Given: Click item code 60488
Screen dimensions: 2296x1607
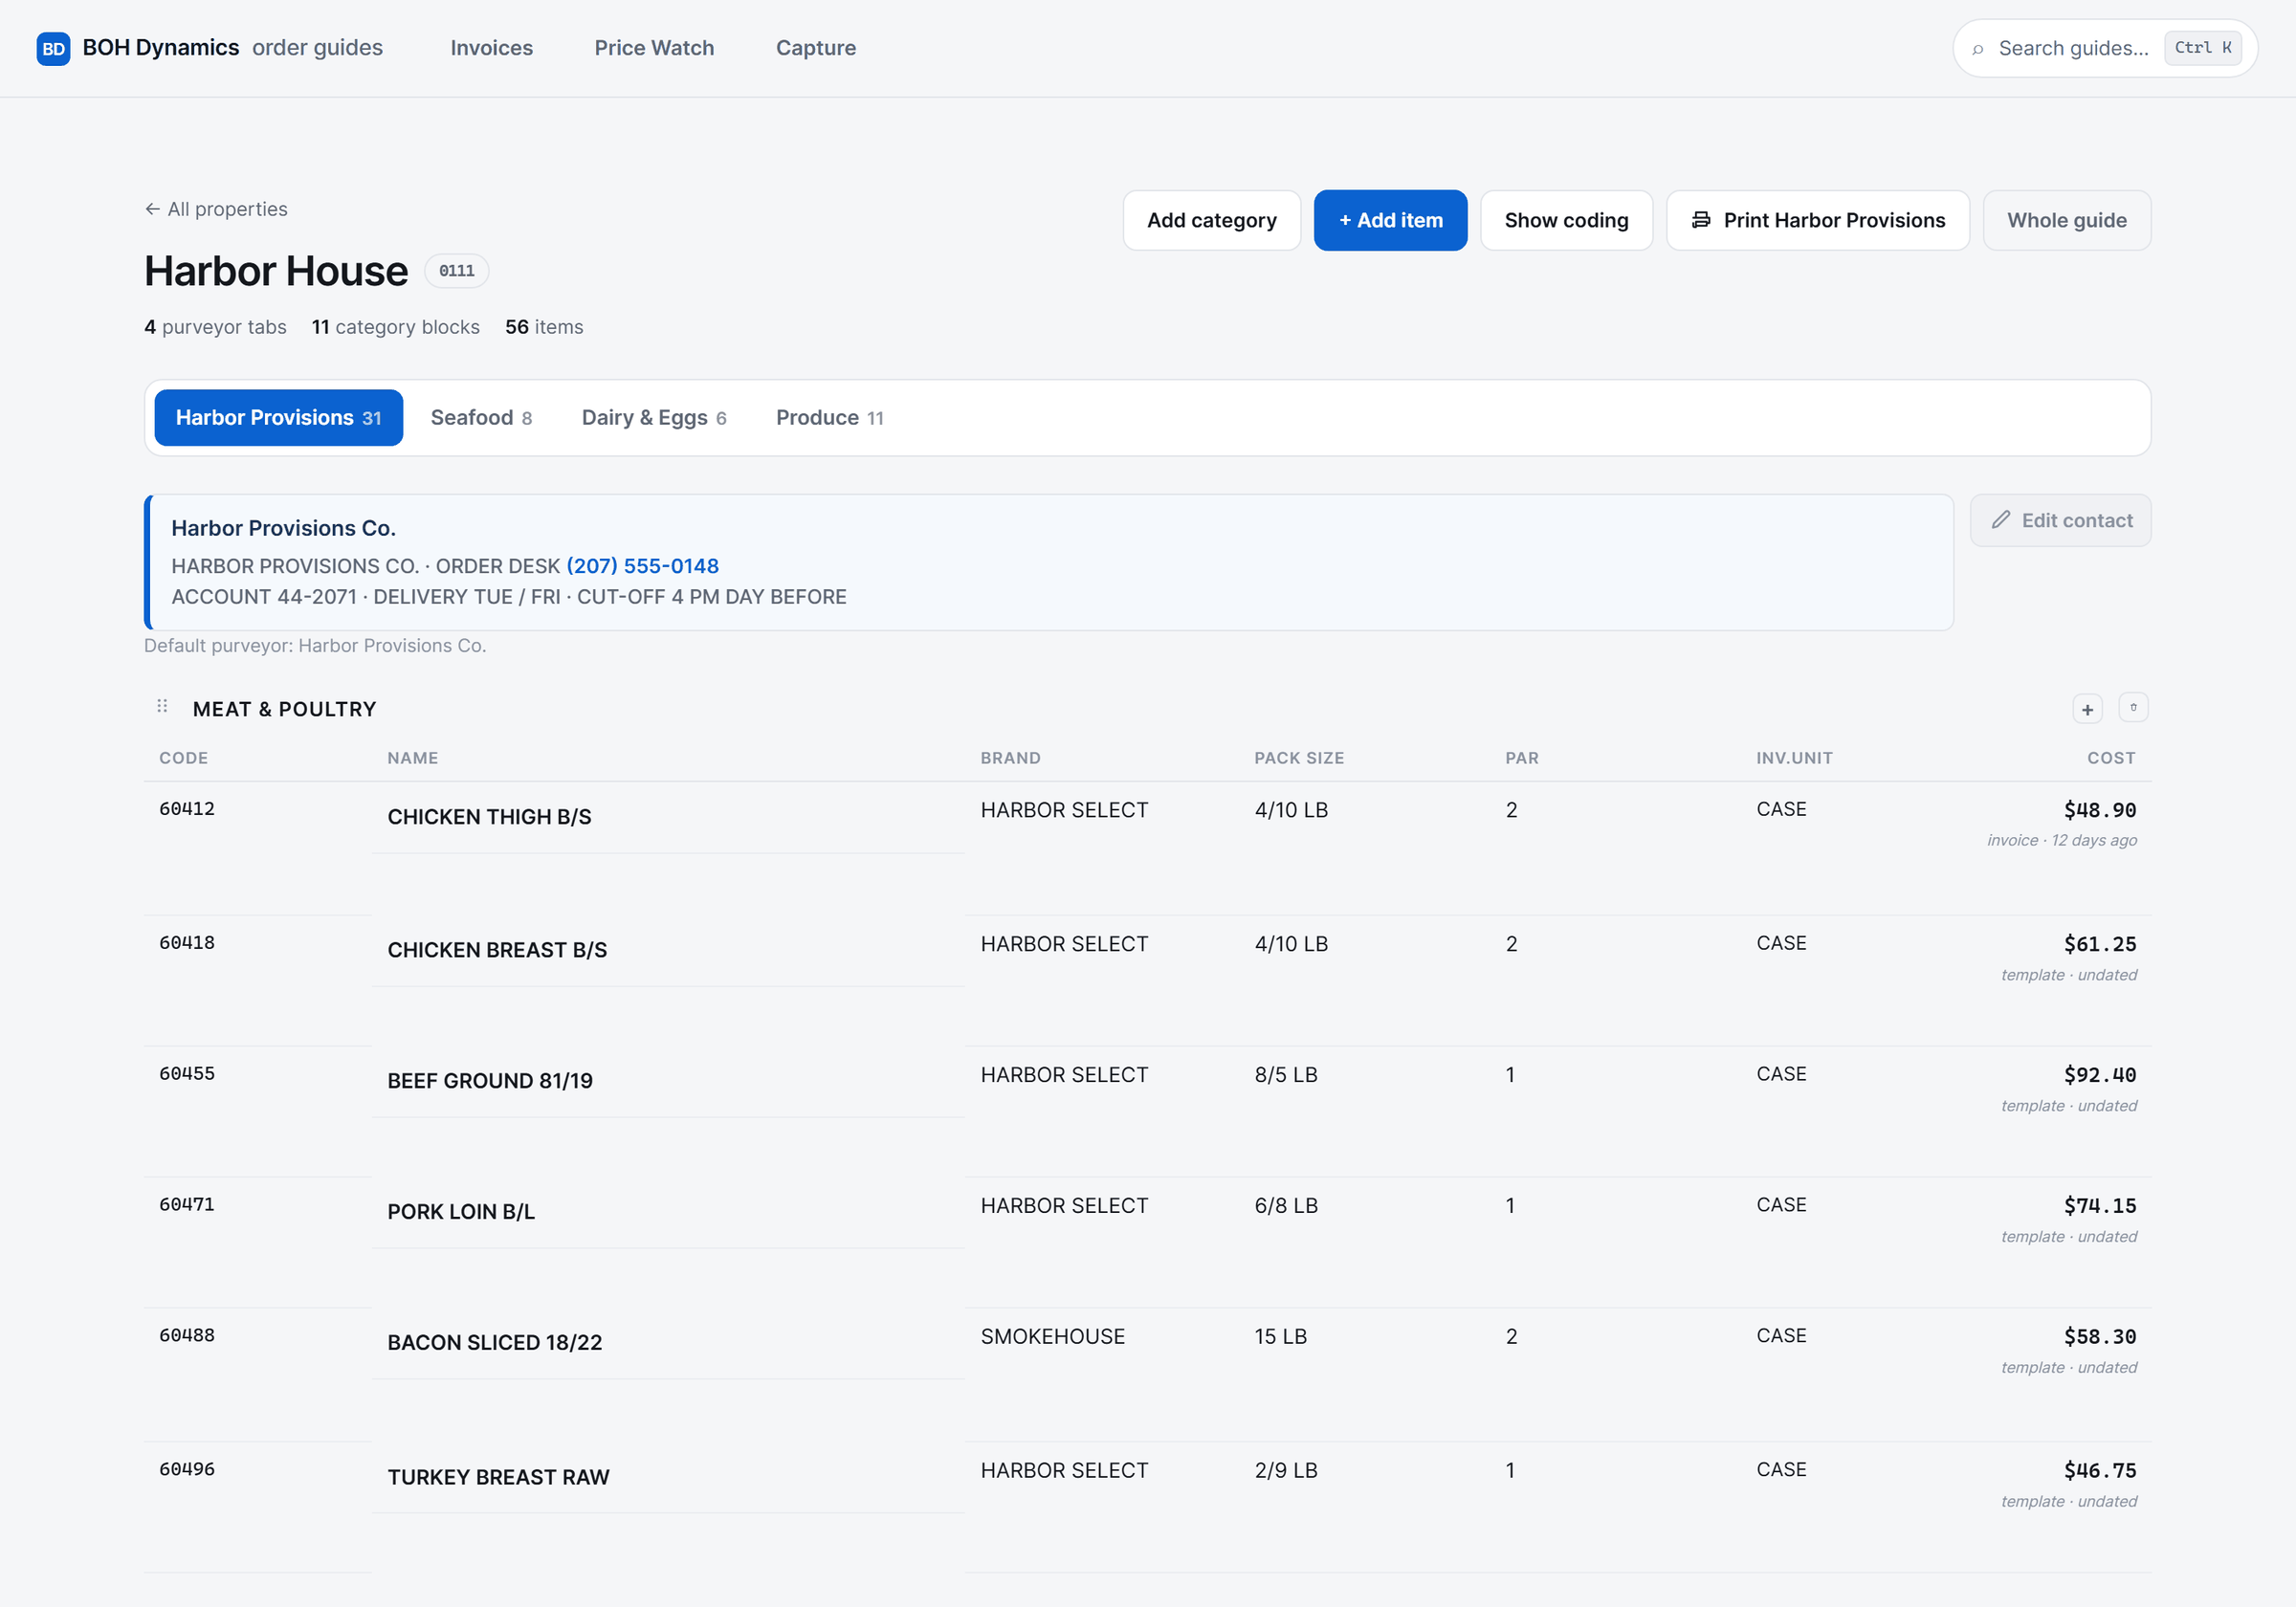Looking at the screenshot, I should click(187, 1336).
